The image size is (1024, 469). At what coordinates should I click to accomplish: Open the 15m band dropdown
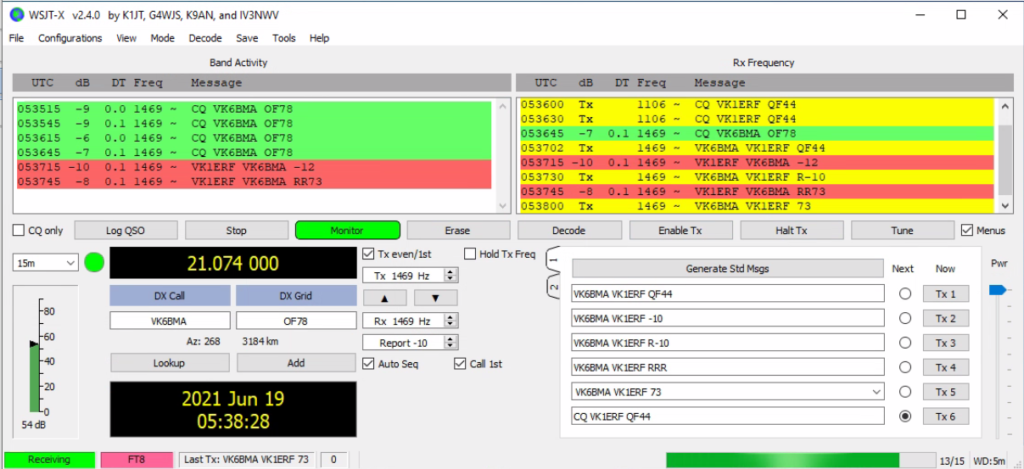pos(45,263)
